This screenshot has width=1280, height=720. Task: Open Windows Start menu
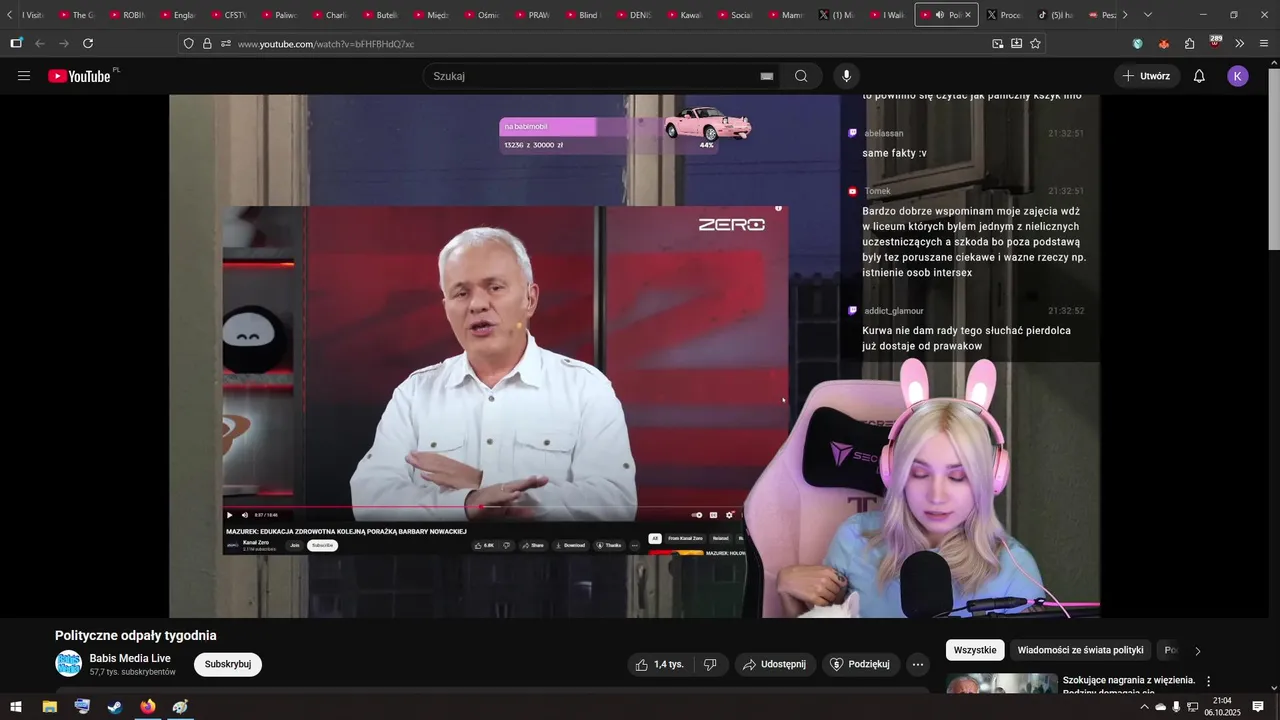(x=16, y=707)
